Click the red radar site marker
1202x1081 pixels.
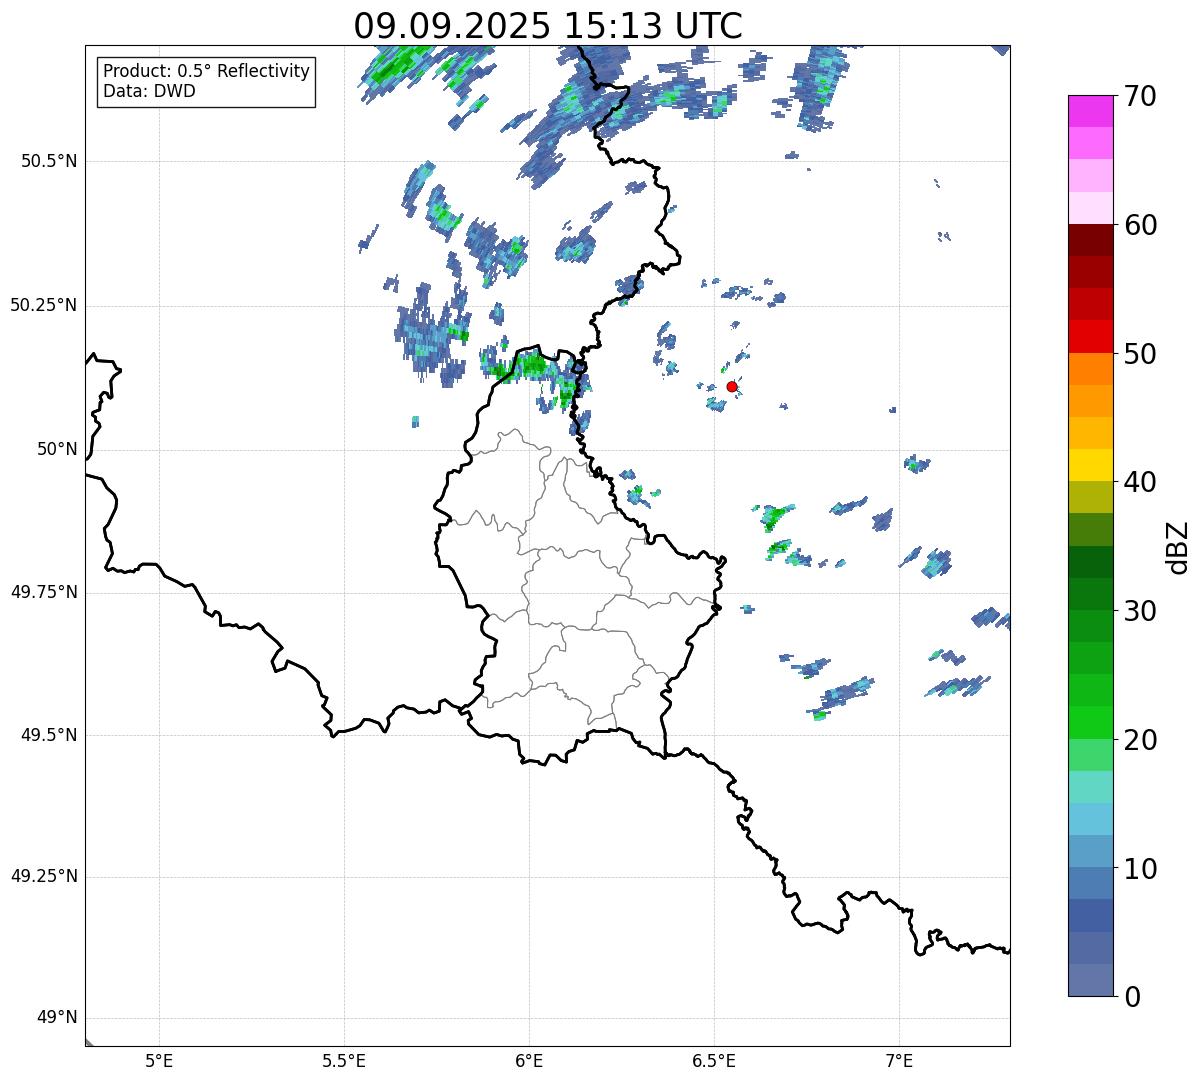pyautogui.click(x=732, y=386)
